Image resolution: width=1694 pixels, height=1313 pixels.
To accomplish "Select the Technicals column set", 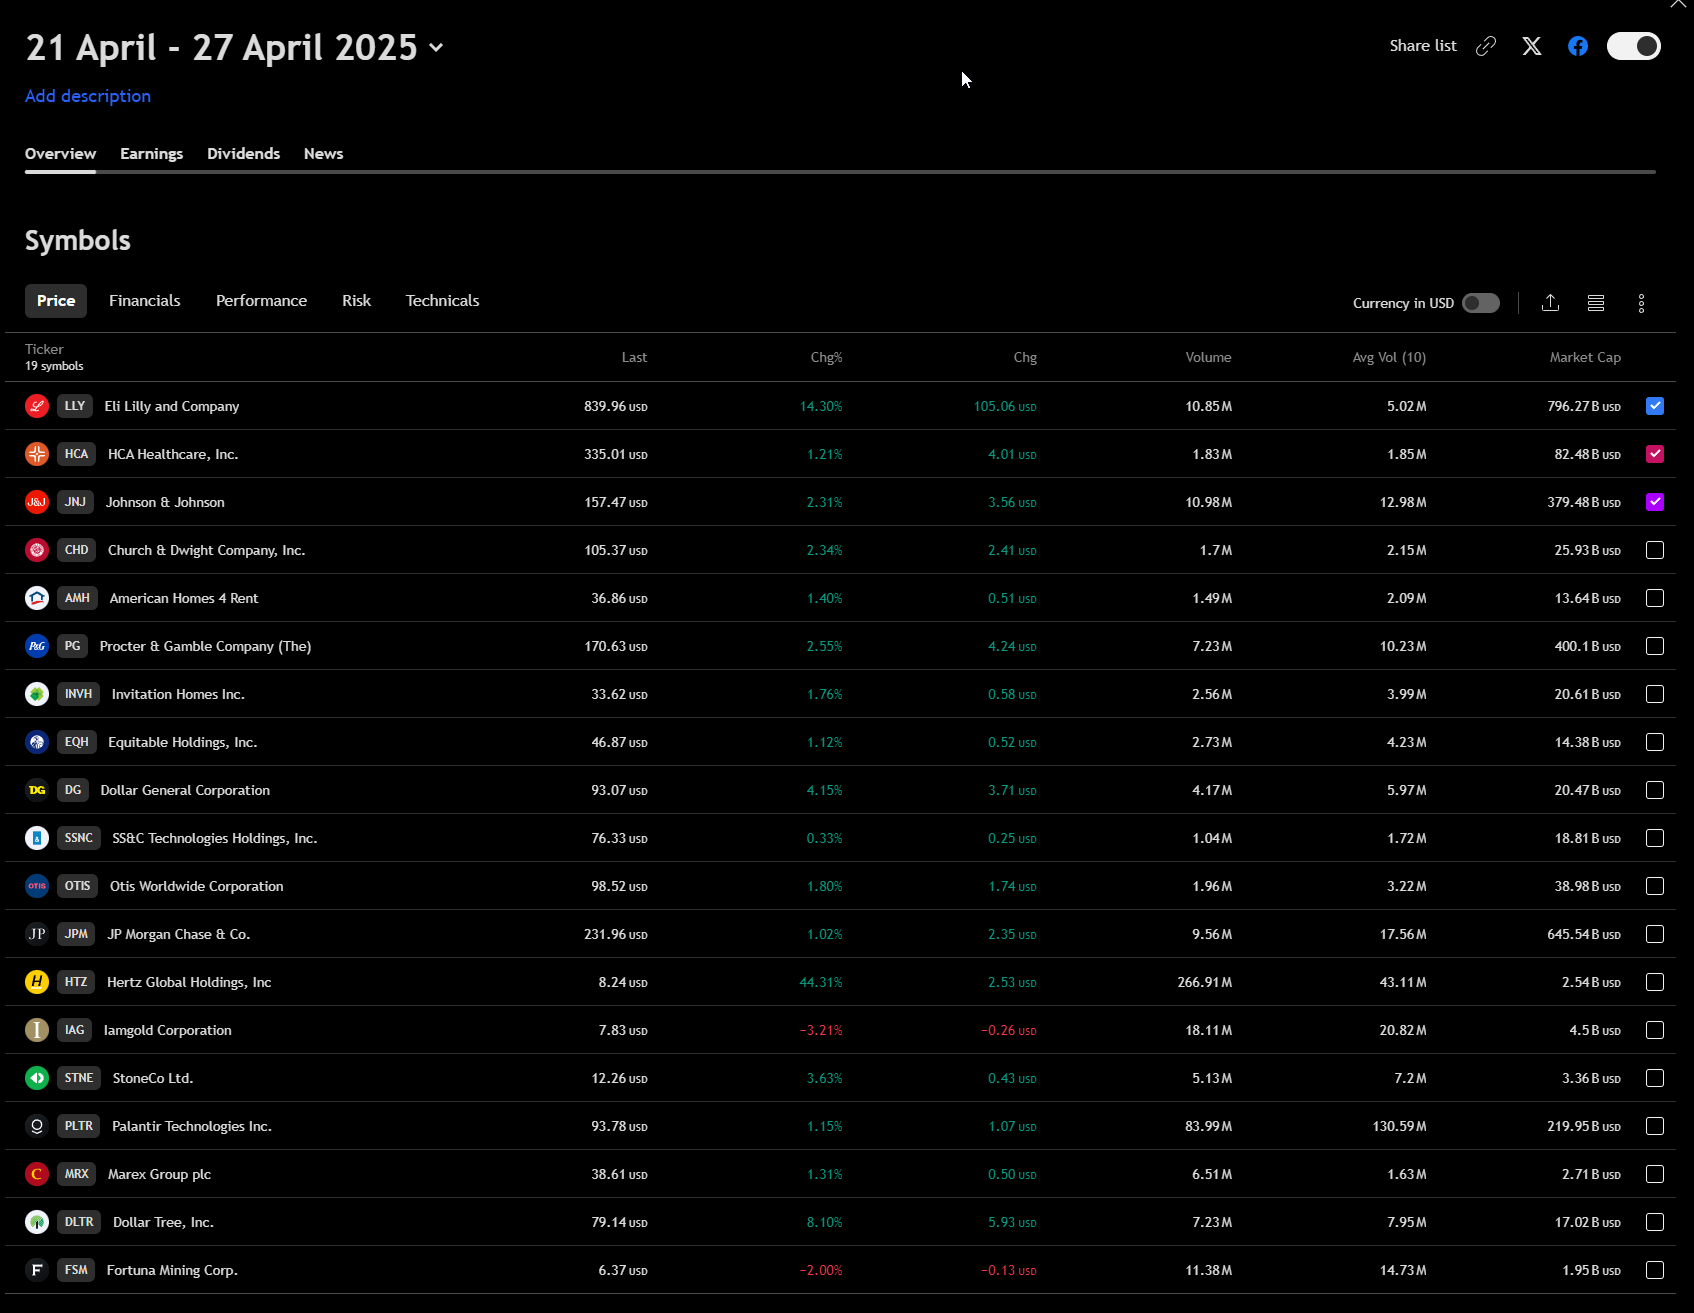I will [x=442, y=301].
